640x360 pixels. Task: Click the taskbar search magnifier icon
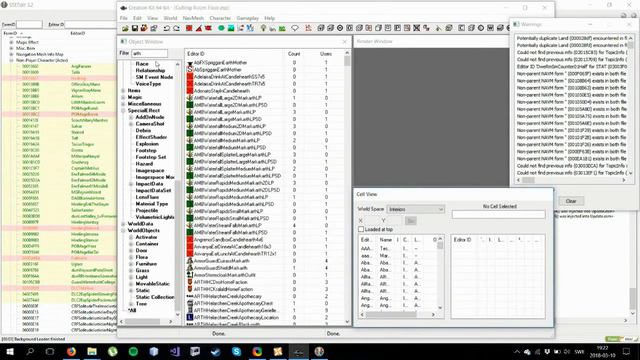tap(30, 351)
